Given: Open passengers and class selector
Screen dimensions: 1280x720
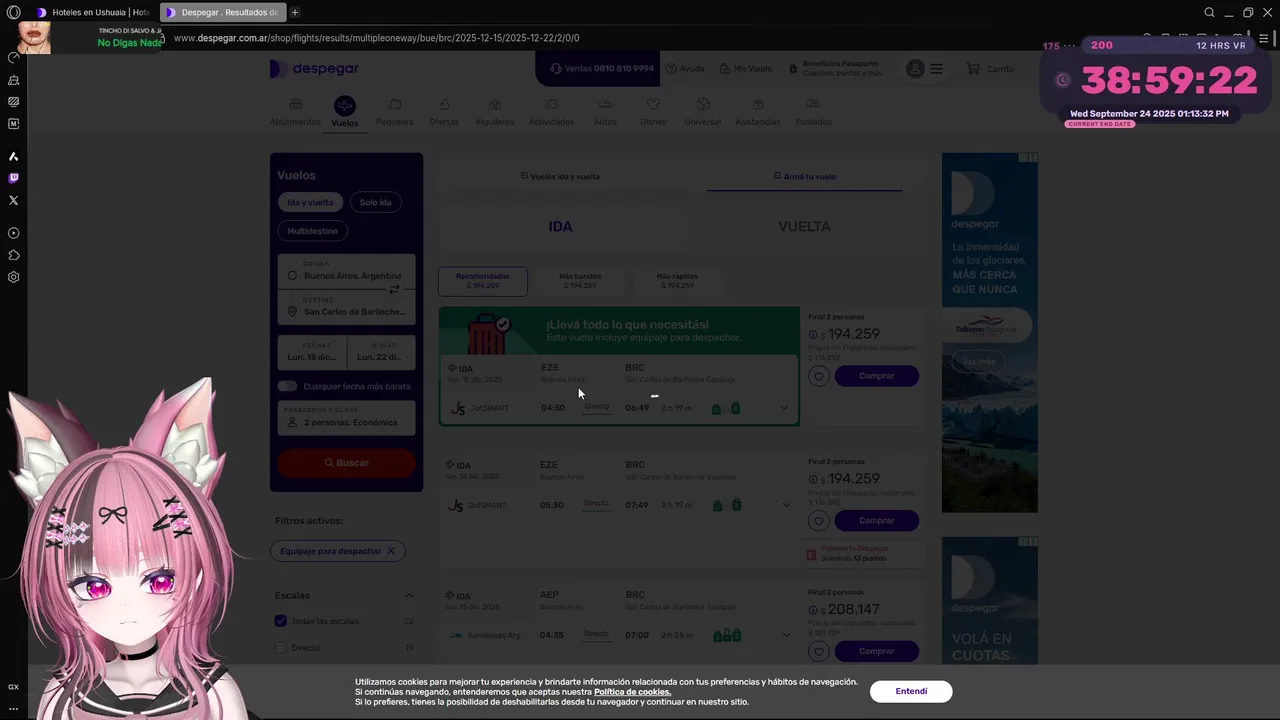Looking at the screenshot, I should [346, 418].
